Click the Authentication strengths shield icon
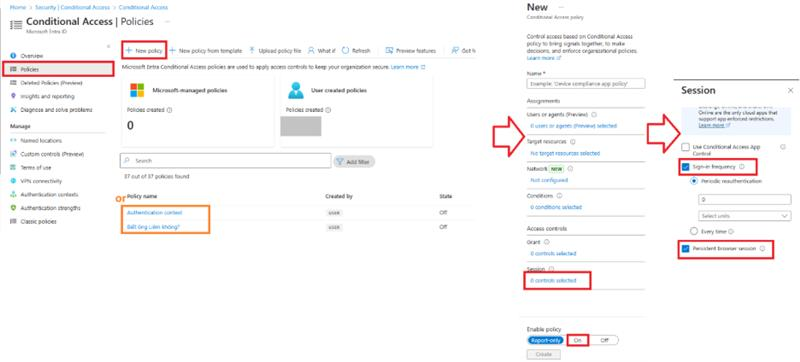800x362 pixels. coord(13,208)
